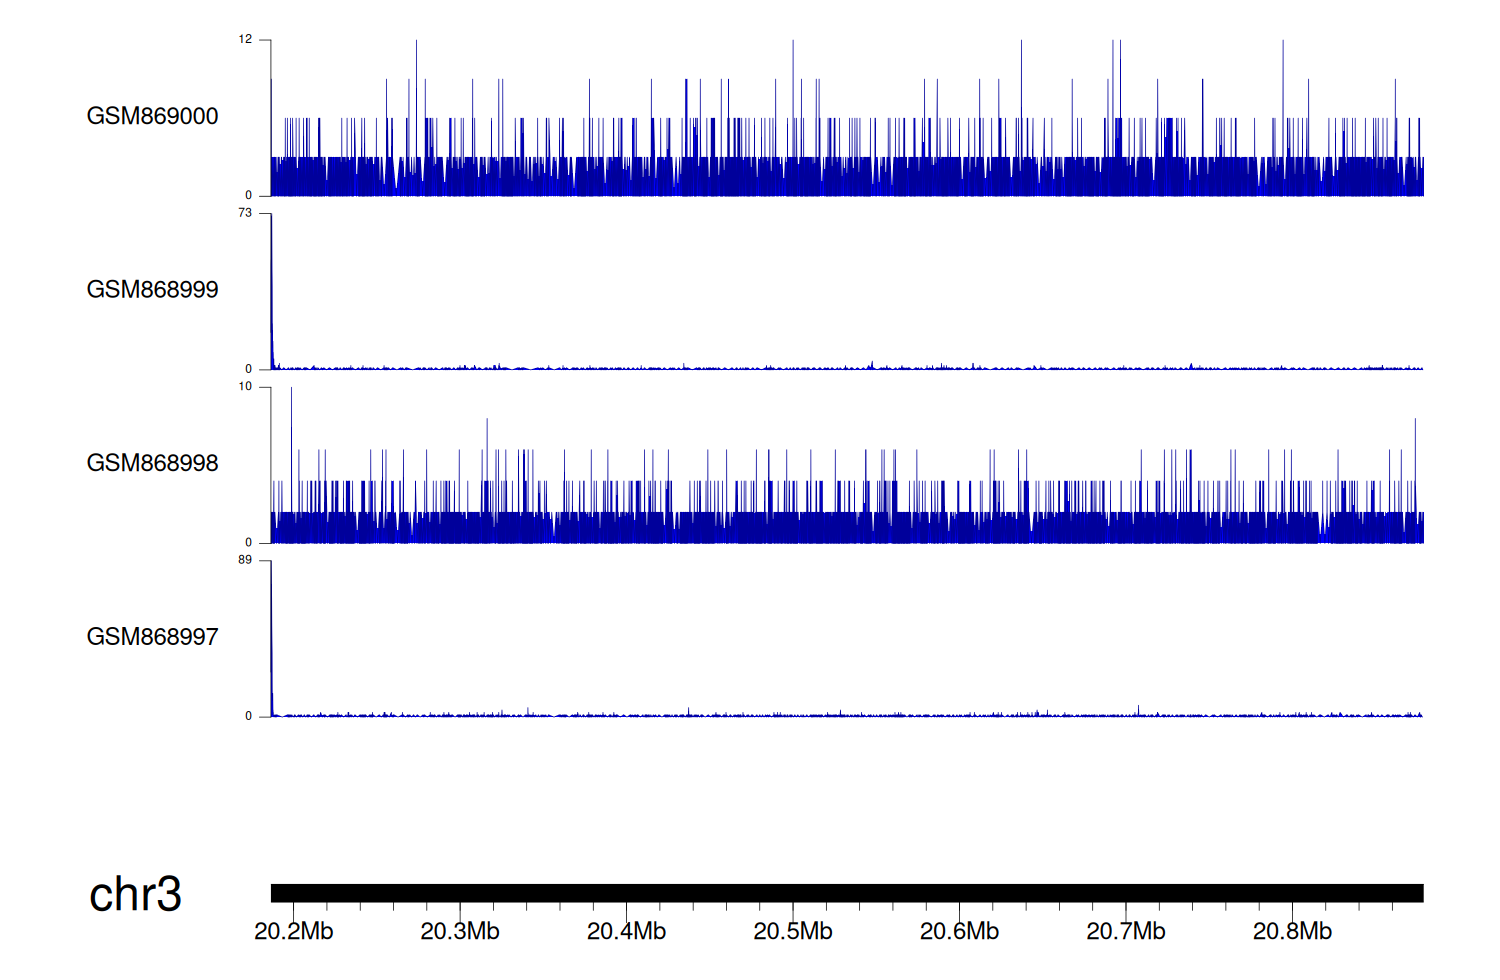Click the y-axis maximum value 12
This screenshot has height=980, width=1500.
pos(245,40)
